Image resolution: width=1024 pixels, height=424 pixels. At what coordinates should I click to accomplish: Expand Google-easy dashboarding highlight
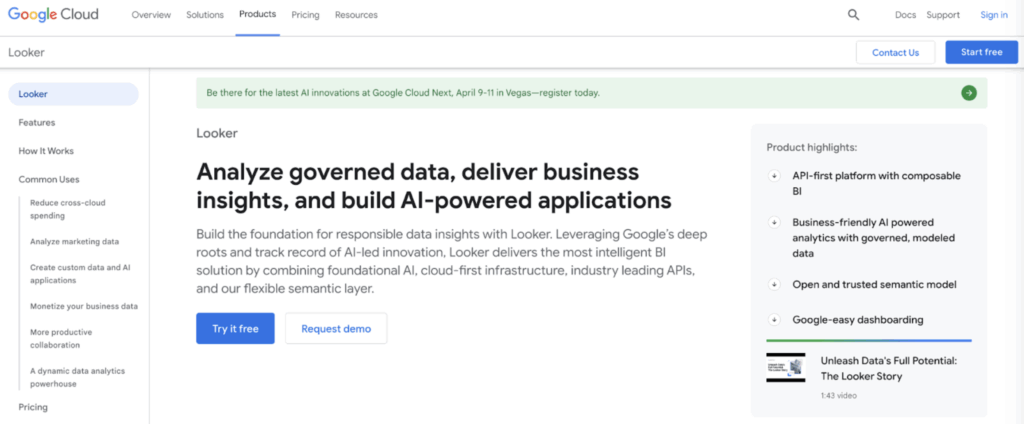tap(774, 320)
